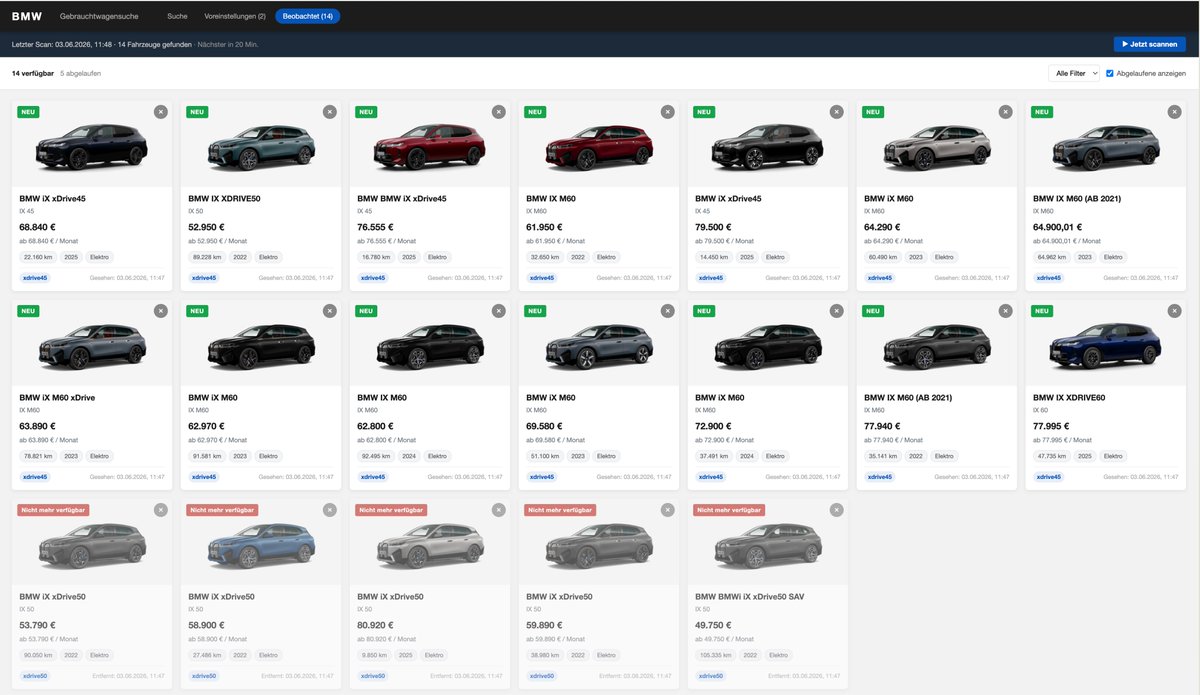Click the '9.850 km' mileage chip
The image size is (1200, 695).
click(x=372, y=655)
